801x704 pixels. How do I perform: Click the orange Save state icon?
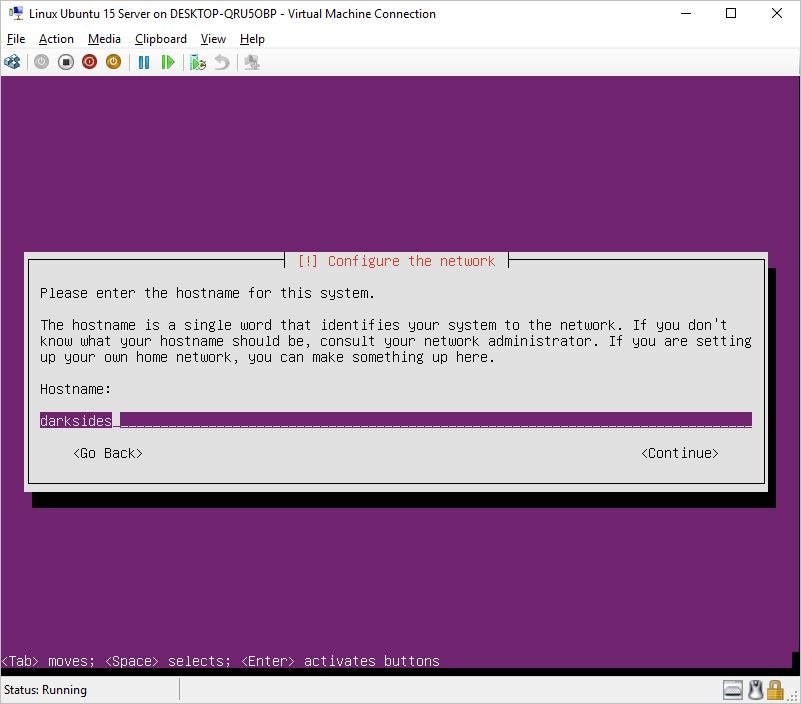pyautogui.click(x=114, y=62)
